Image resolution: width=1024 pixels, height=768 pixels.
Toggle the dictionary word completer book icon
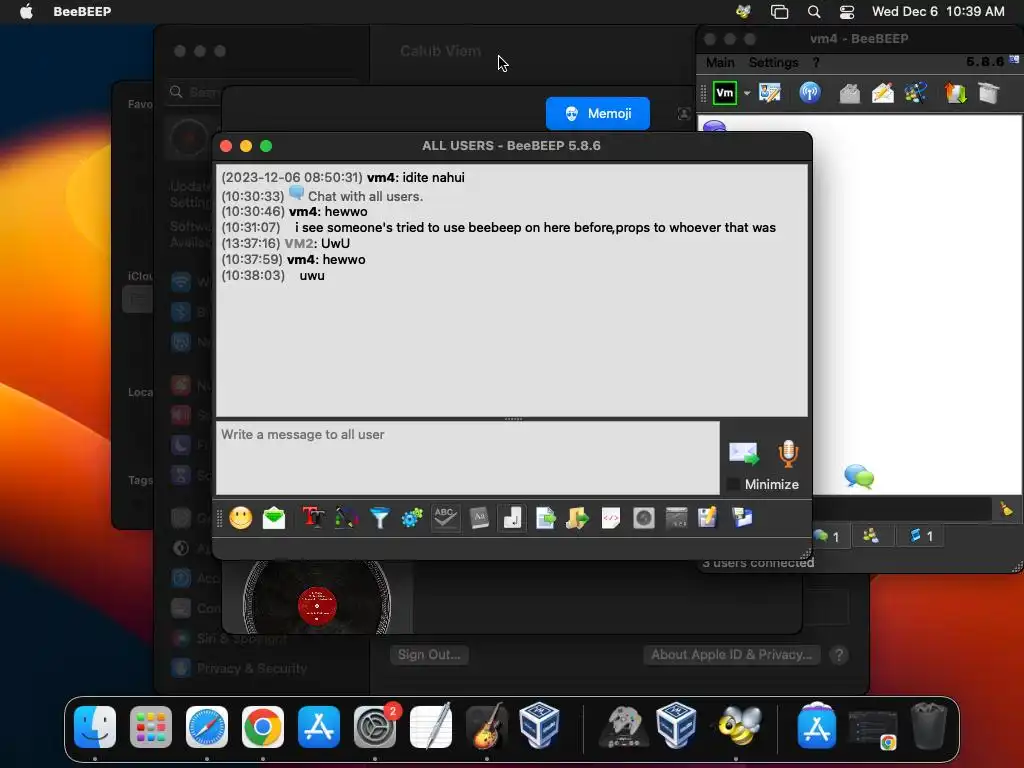pos(479,519)
